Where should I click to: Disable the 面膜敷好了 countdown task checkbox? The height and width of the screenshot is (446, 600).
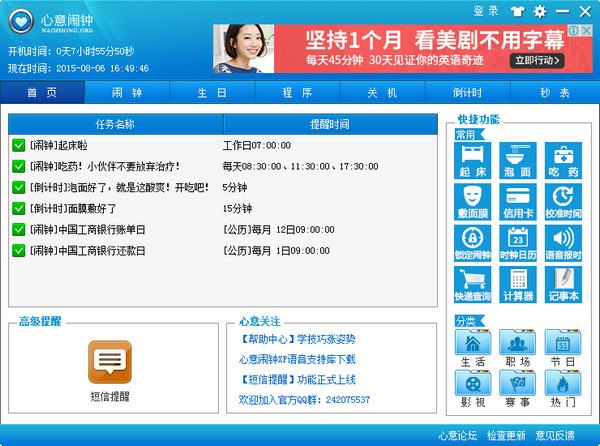[19, 208]
